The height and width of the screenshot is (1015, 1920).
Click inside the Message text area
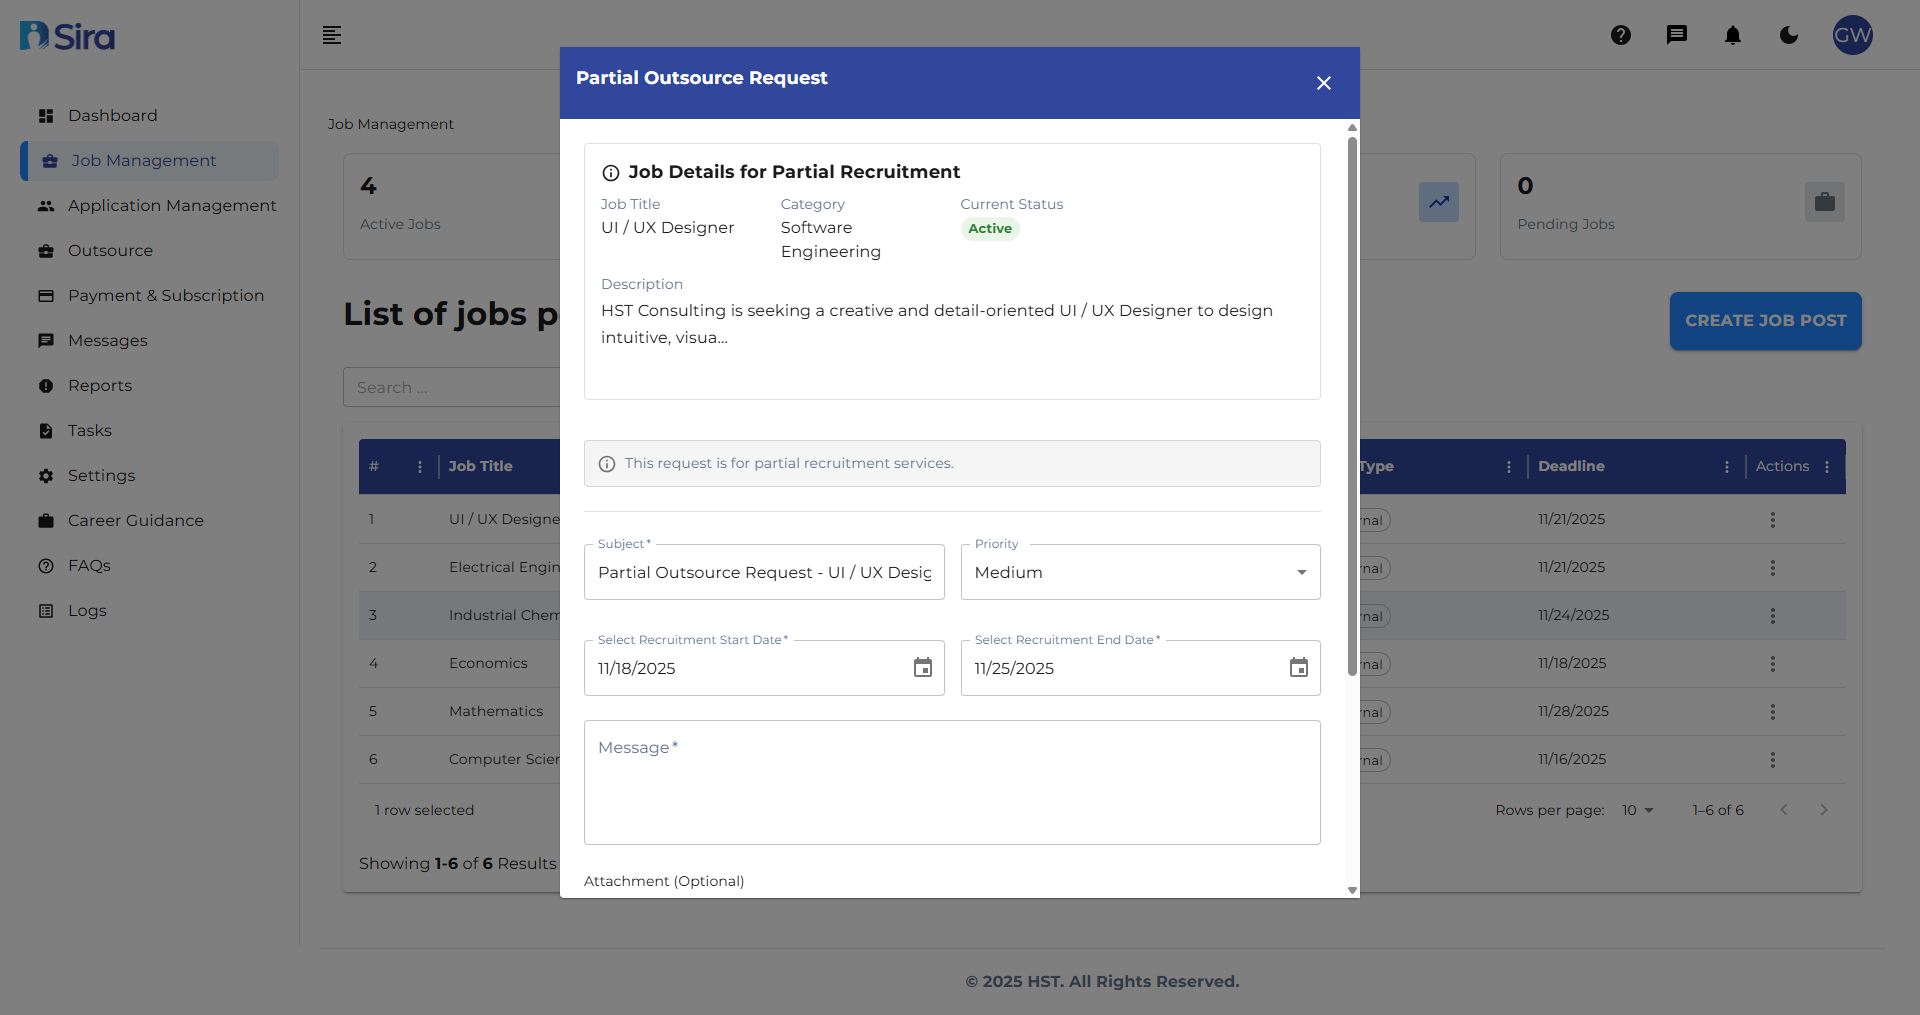click(x=952, y=783)
